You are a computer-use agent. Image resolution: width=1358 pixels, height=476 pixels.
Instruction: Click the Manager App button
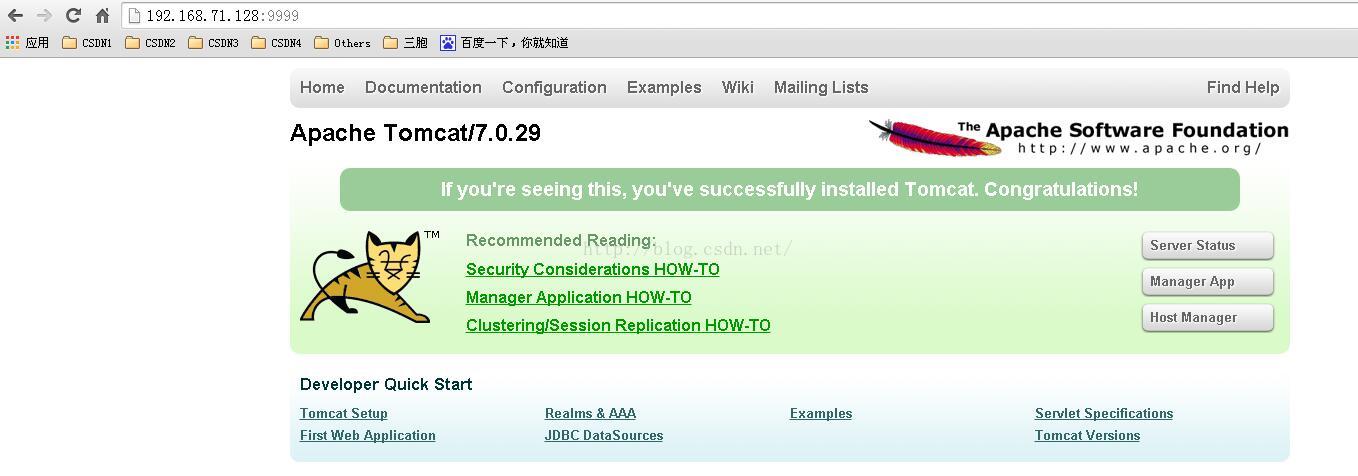click(x=1208, y=281)
